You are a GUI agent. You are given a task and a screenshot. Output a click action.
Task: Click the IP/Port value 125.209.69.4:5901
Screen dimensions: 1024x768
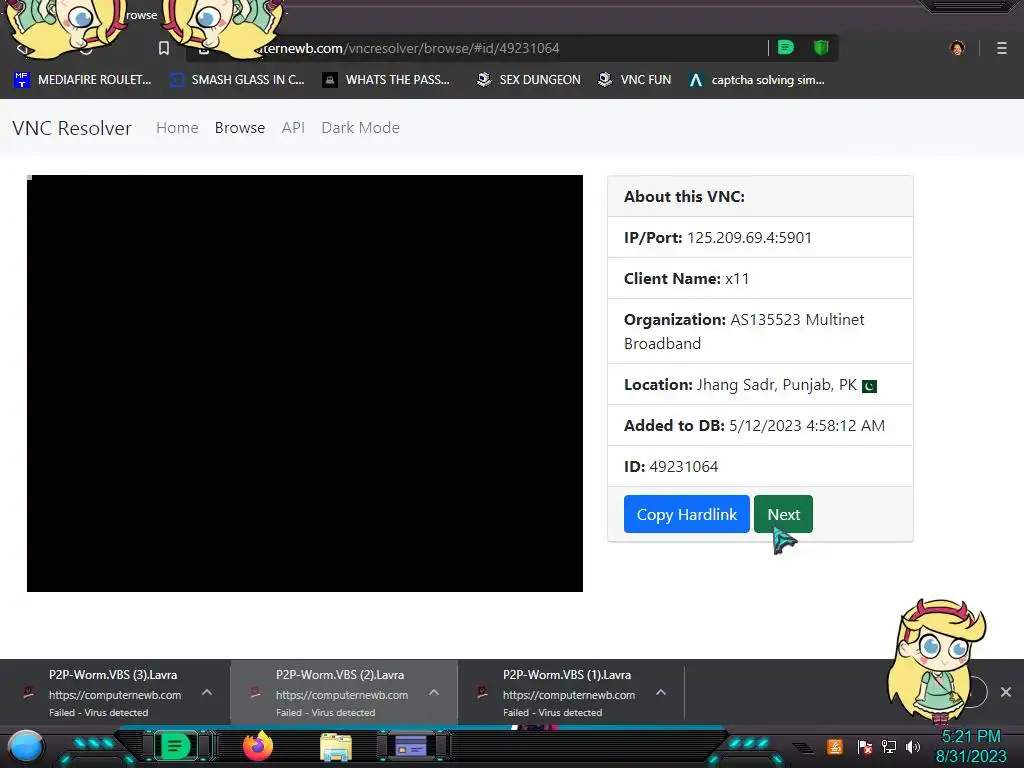[749, 238]
